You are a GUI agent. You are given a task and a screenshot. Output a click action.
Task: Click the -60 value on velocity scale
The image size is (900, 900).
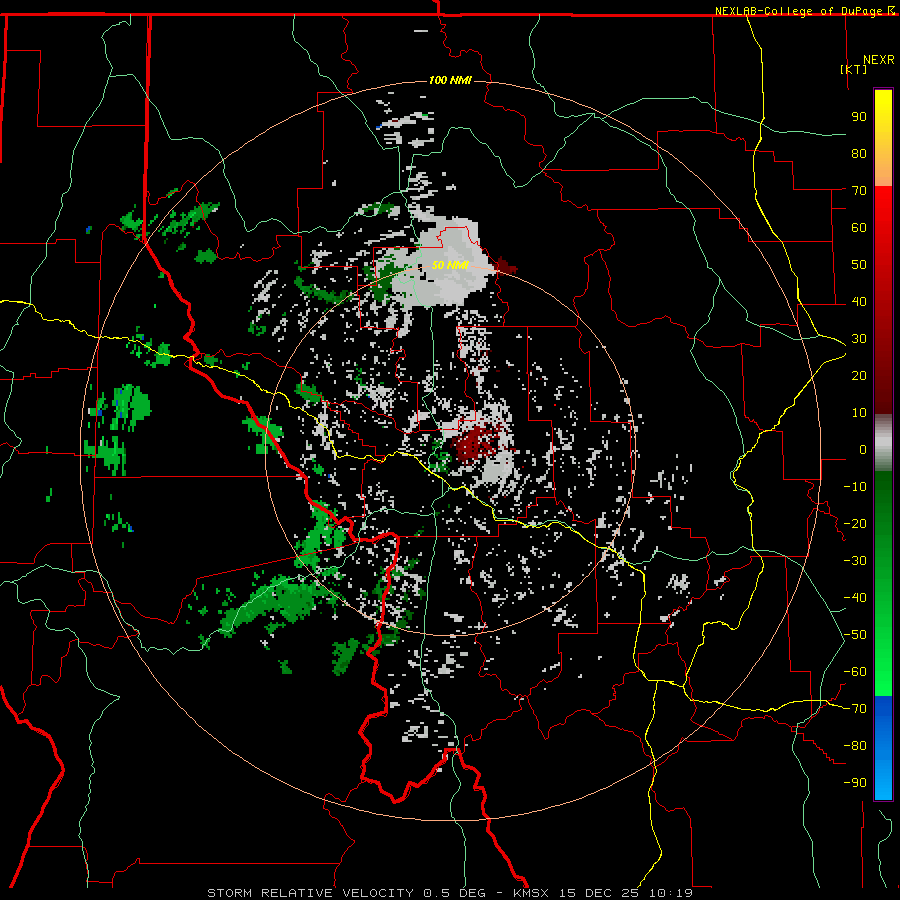coord(855,672)
